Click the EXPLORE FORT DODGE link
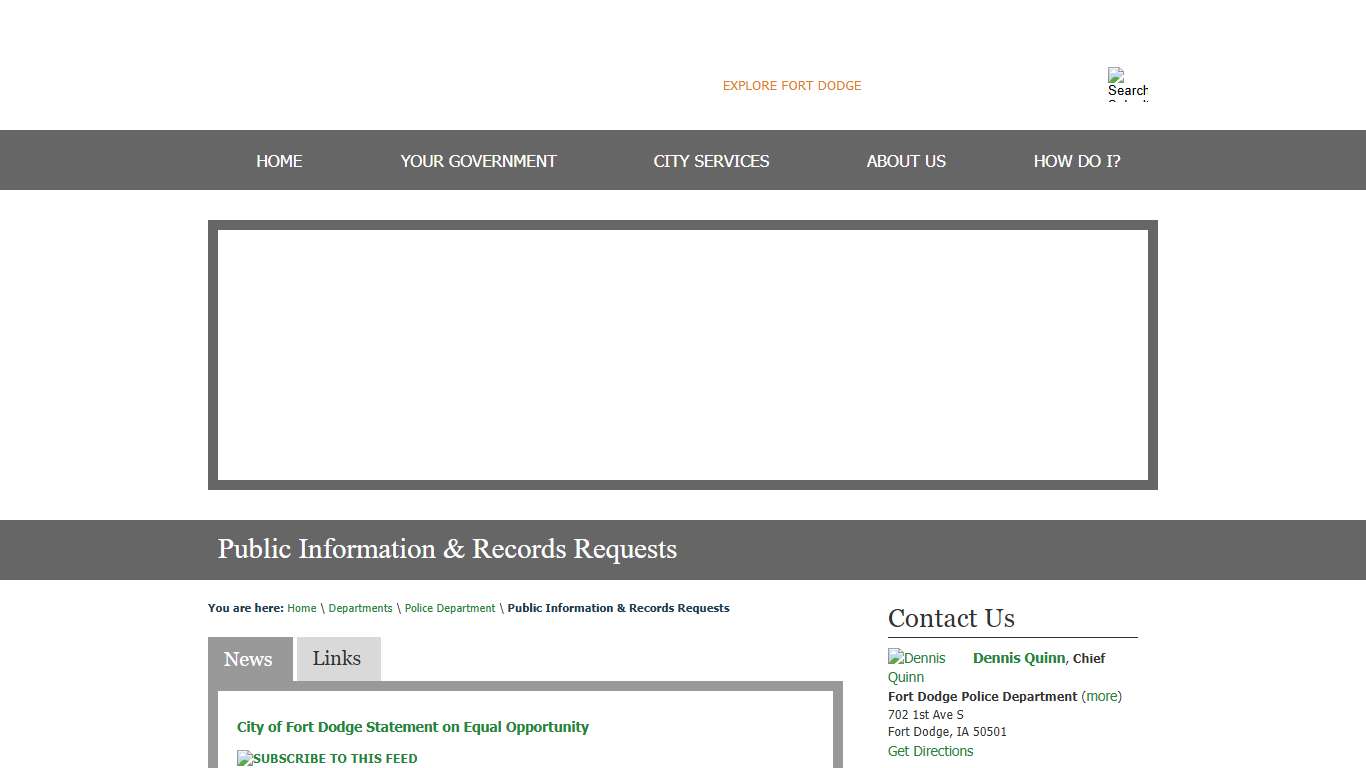The width and height of the screenshot is (1366, 768). 791,85
